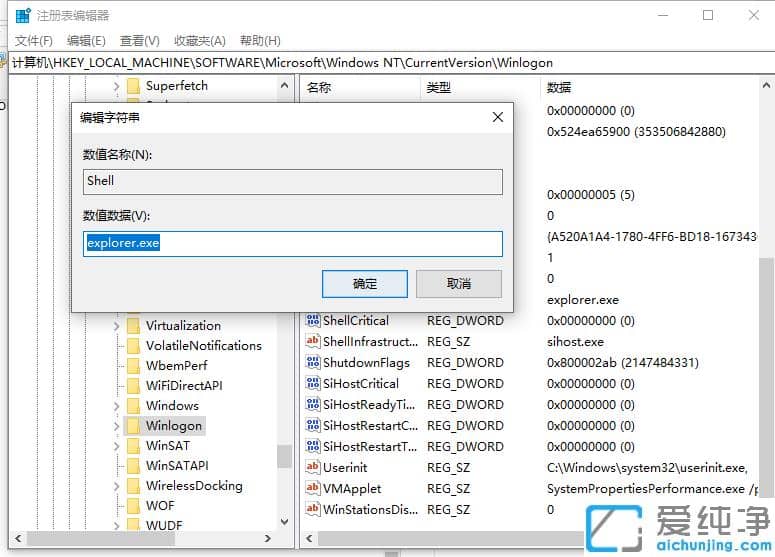Image resolution: width=775 pixels, height=557 pixels.
Task: Click the SiHostRestartT... value icon
Action: coord(312,446)
